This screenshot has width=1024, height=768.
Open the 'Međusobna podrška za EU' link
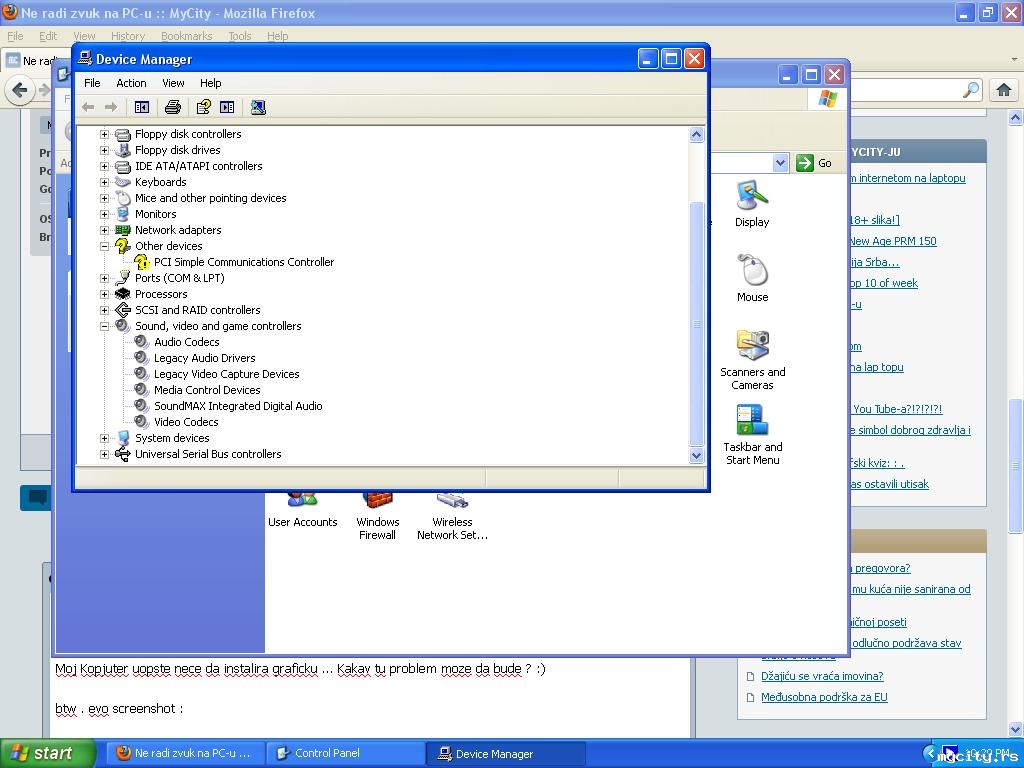point(824,697)
